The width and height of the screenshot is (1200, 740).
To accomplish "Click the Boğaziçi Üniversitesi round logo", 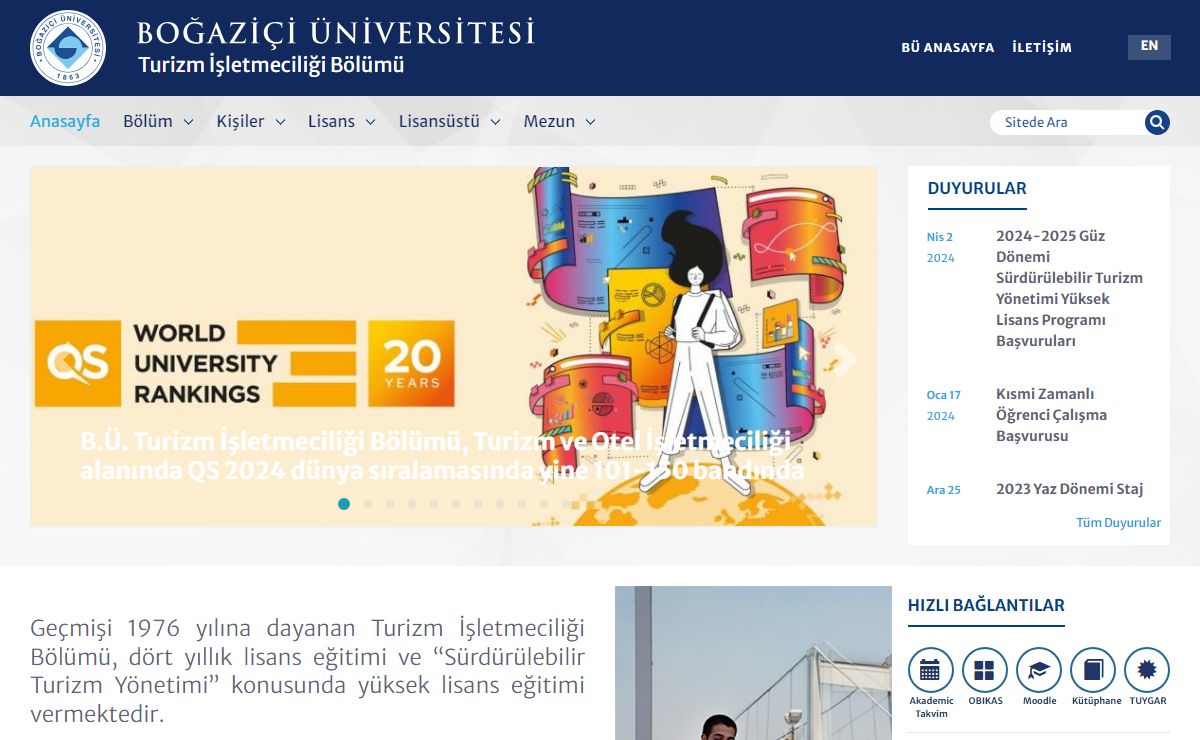I will pos(68,48).
